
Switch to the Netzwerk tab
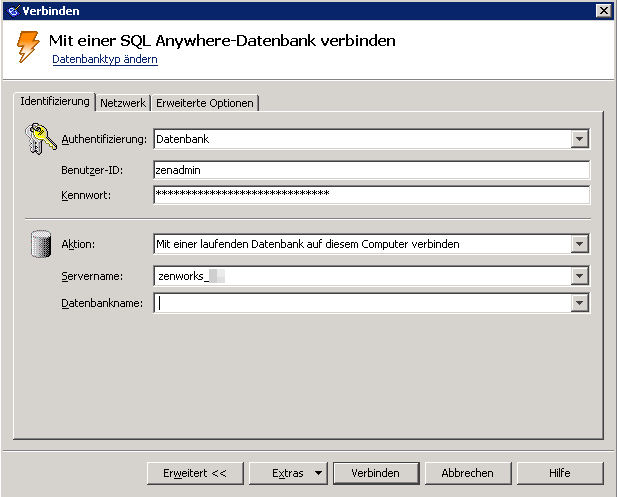click(x=123, y=103)
